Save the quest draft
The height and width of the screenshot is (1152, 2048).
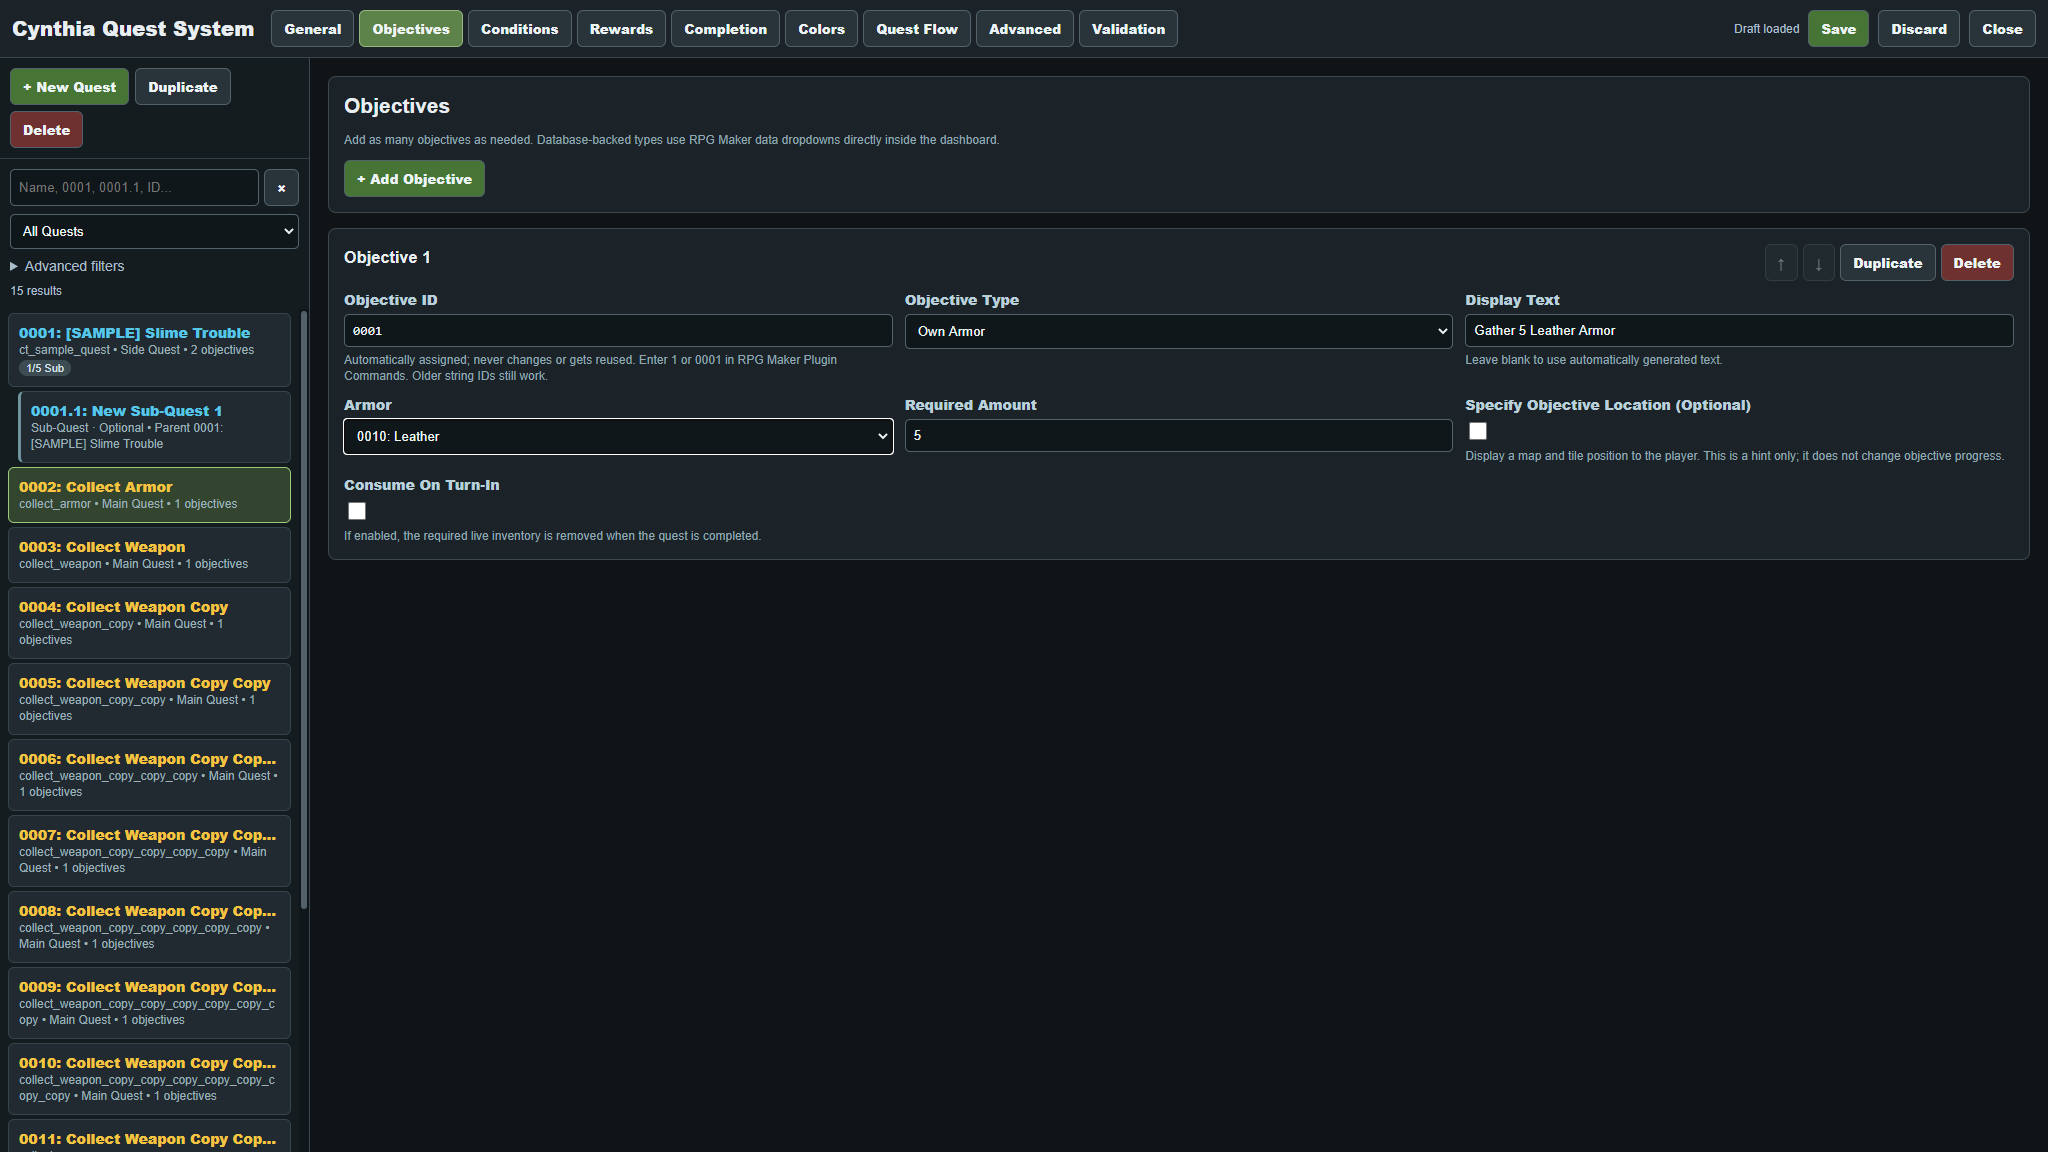tap(1838, 29)
